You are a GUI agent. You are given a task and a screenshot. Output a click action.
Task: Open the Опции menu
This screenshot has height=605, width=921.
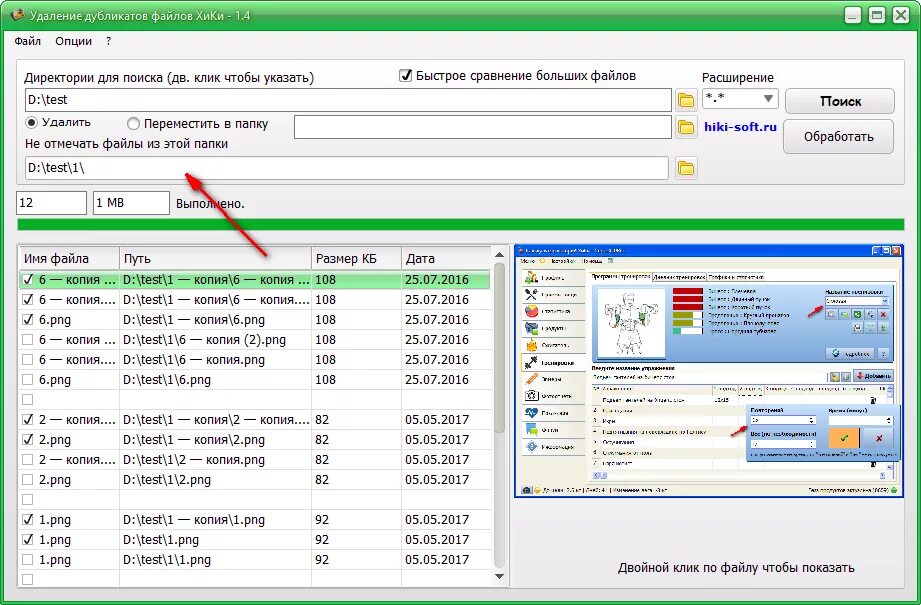73,41
